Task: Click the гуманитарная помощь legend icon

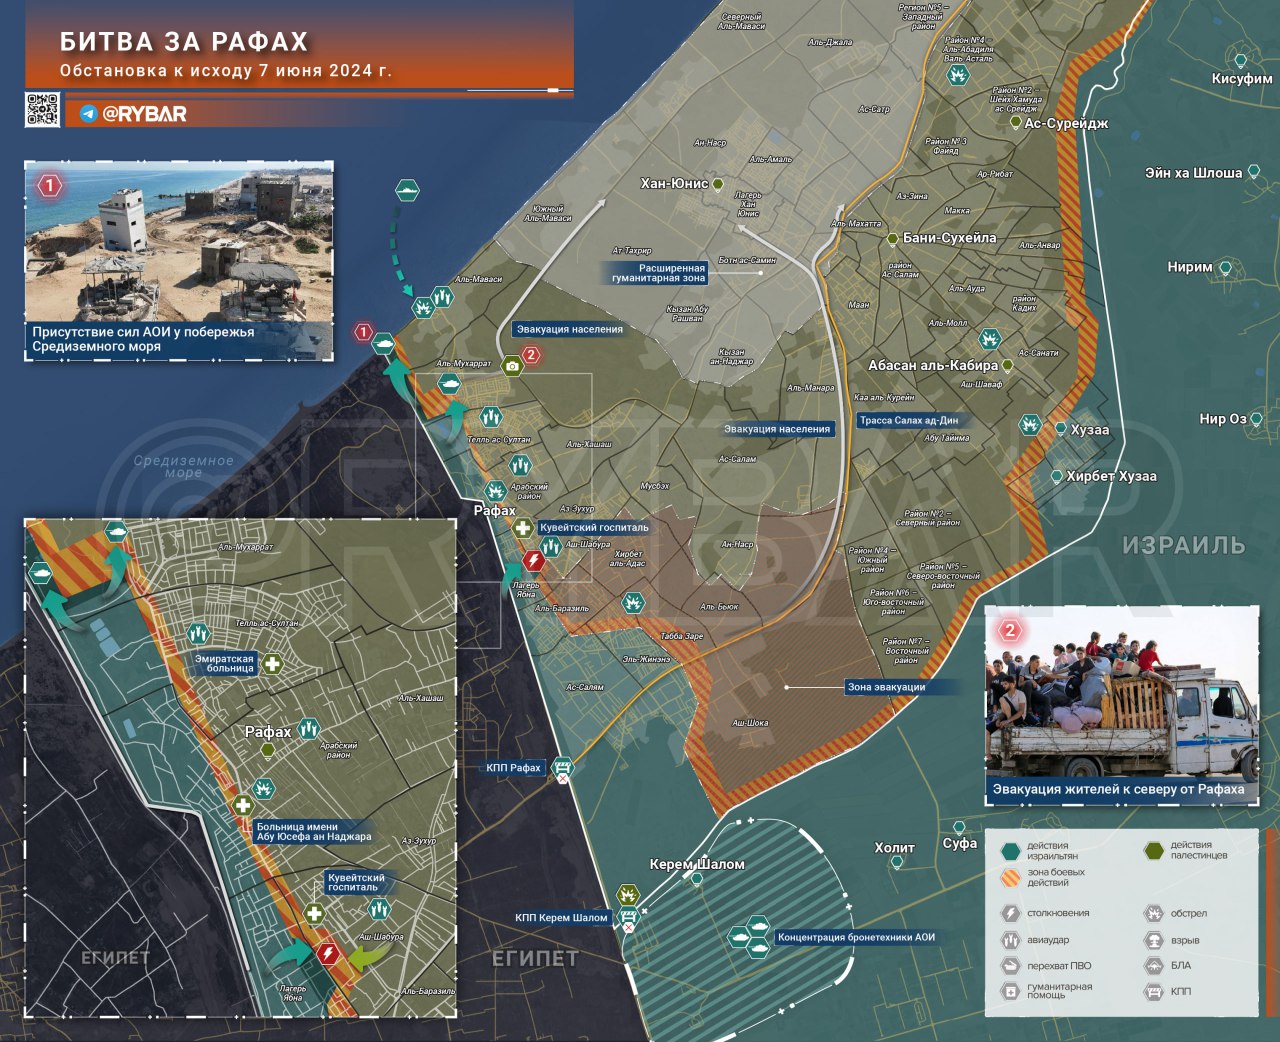Action: 1010,991
